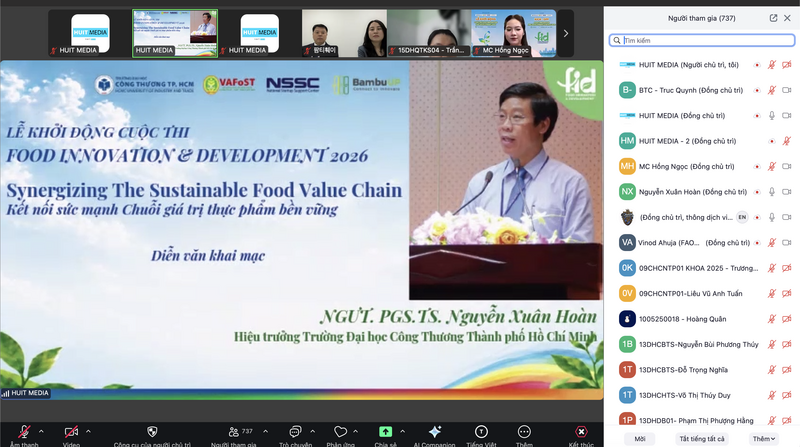Screen dimensions: 800x447
Task: Expand the share options arrow
Action: click(402, 432)
